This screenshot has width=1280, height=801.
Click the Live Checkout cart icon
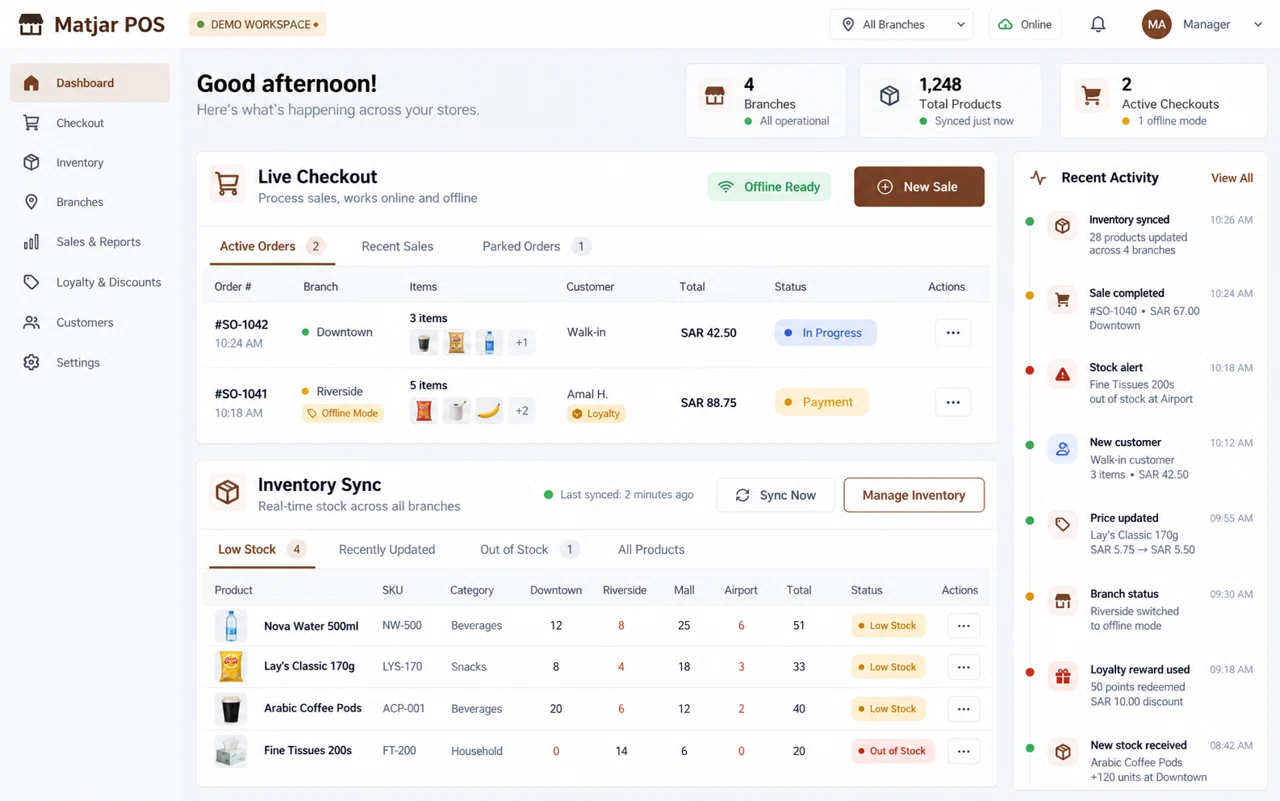(227, 185)
